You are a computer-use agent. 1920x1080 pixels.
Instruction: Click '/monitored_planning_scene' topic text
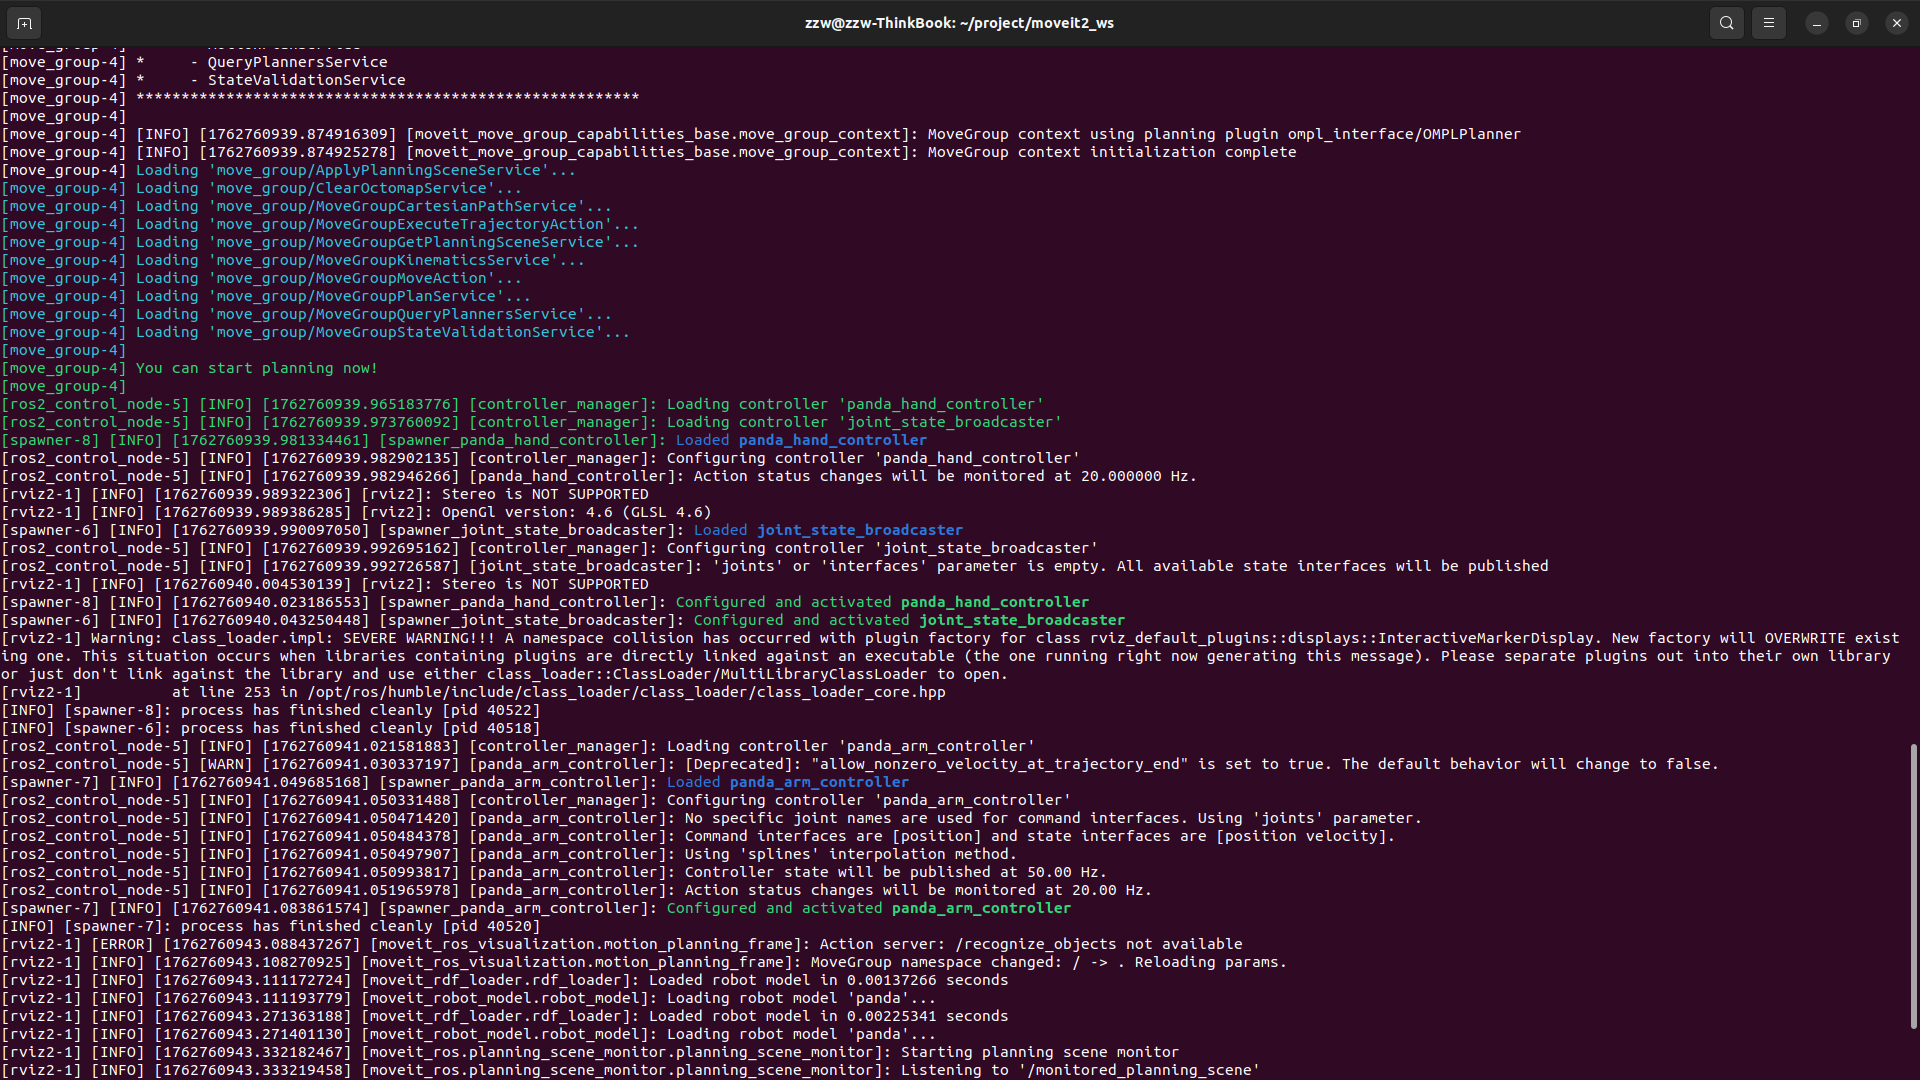point(1139,1070)
